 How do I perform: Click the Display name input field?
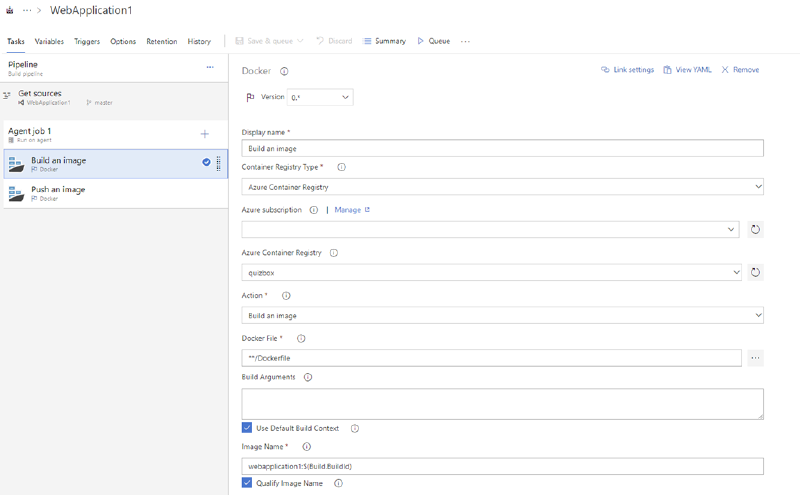point(503,148)
